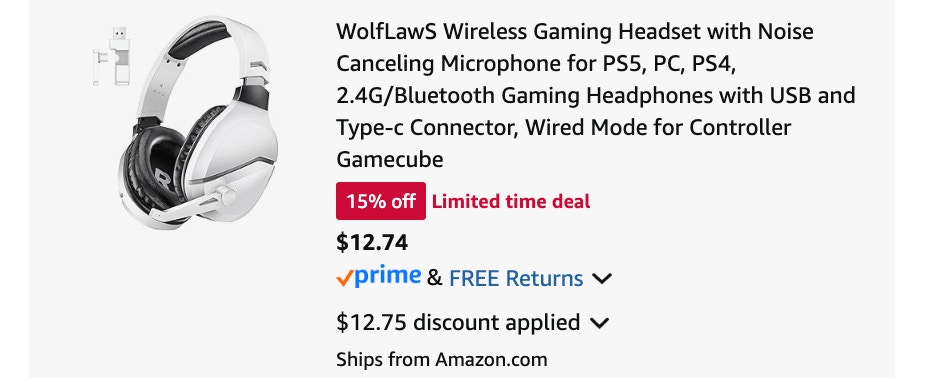Click the Type-c Connector line of the title

click(563, 128)
